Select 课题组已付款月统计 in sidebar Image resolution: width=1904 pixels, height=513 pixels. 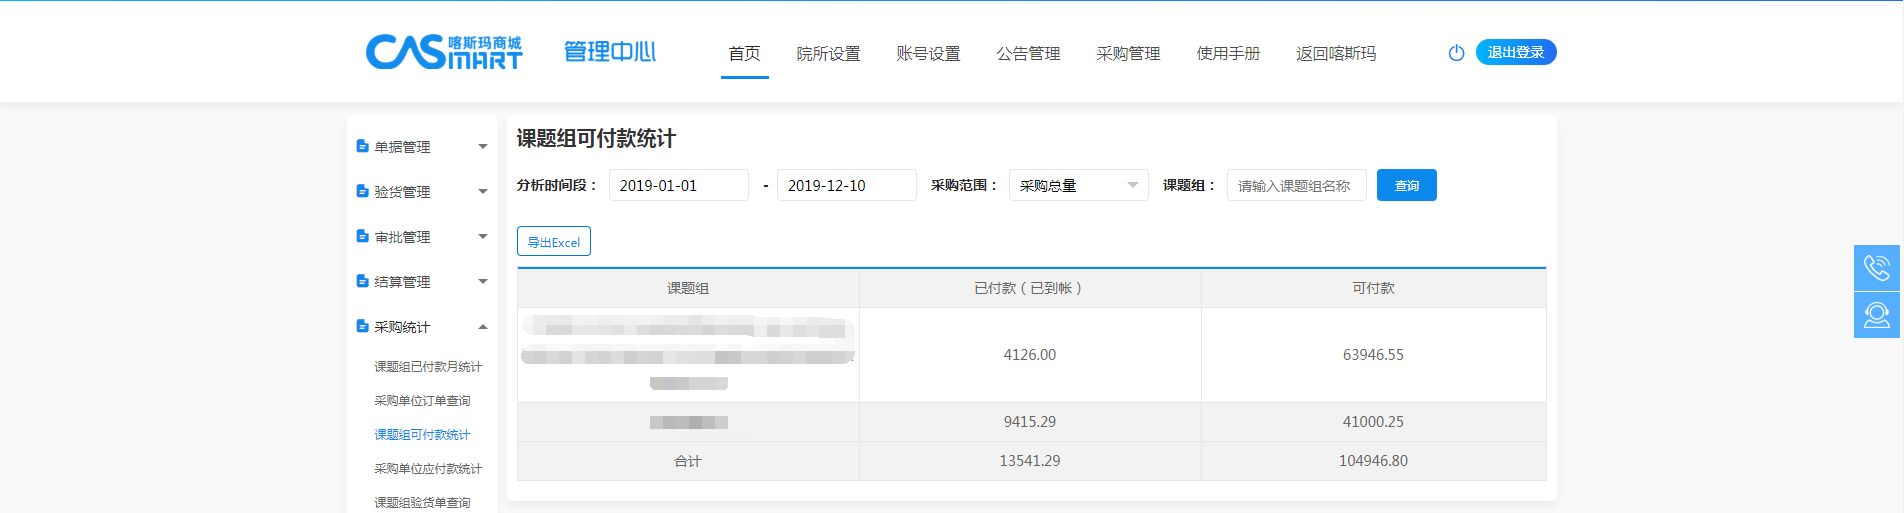click(428, 367)
